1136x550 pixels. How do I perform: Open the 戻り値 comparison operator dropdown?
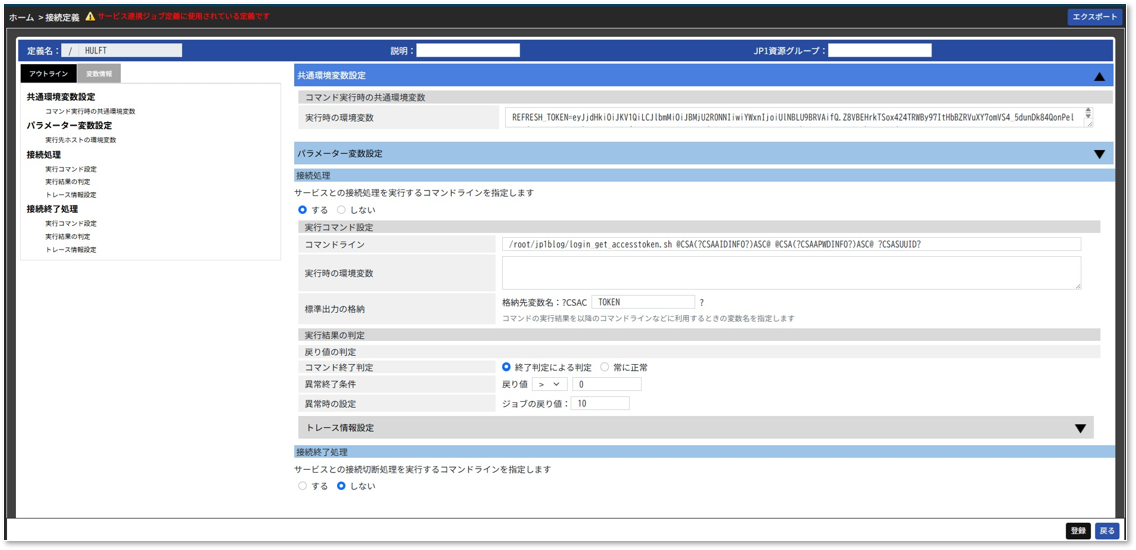tap(550, 384)
